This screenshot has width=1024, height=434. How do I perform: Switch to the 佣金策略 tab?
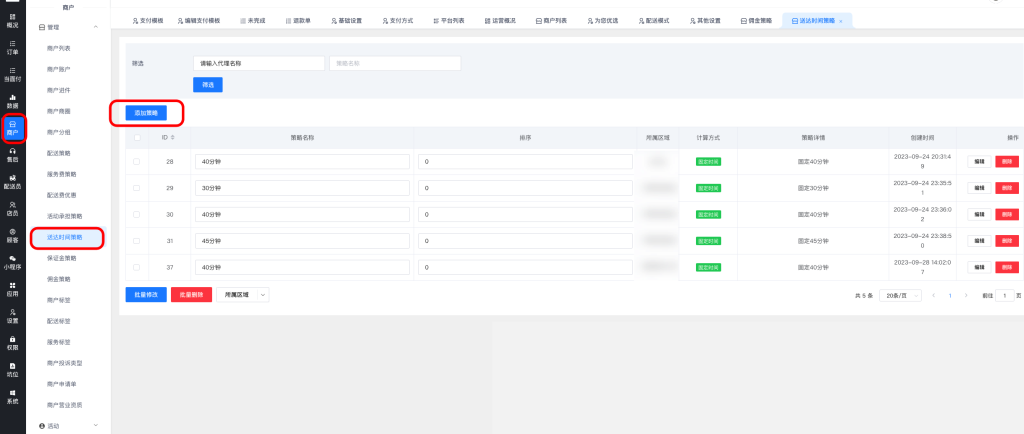point(754,21)
